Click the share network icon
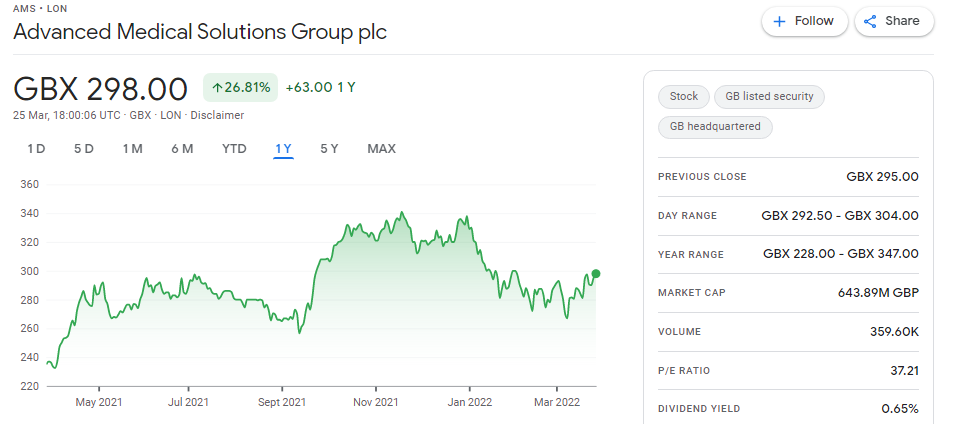The width and height of the screenshot is (954, 424). coord(871,22)
